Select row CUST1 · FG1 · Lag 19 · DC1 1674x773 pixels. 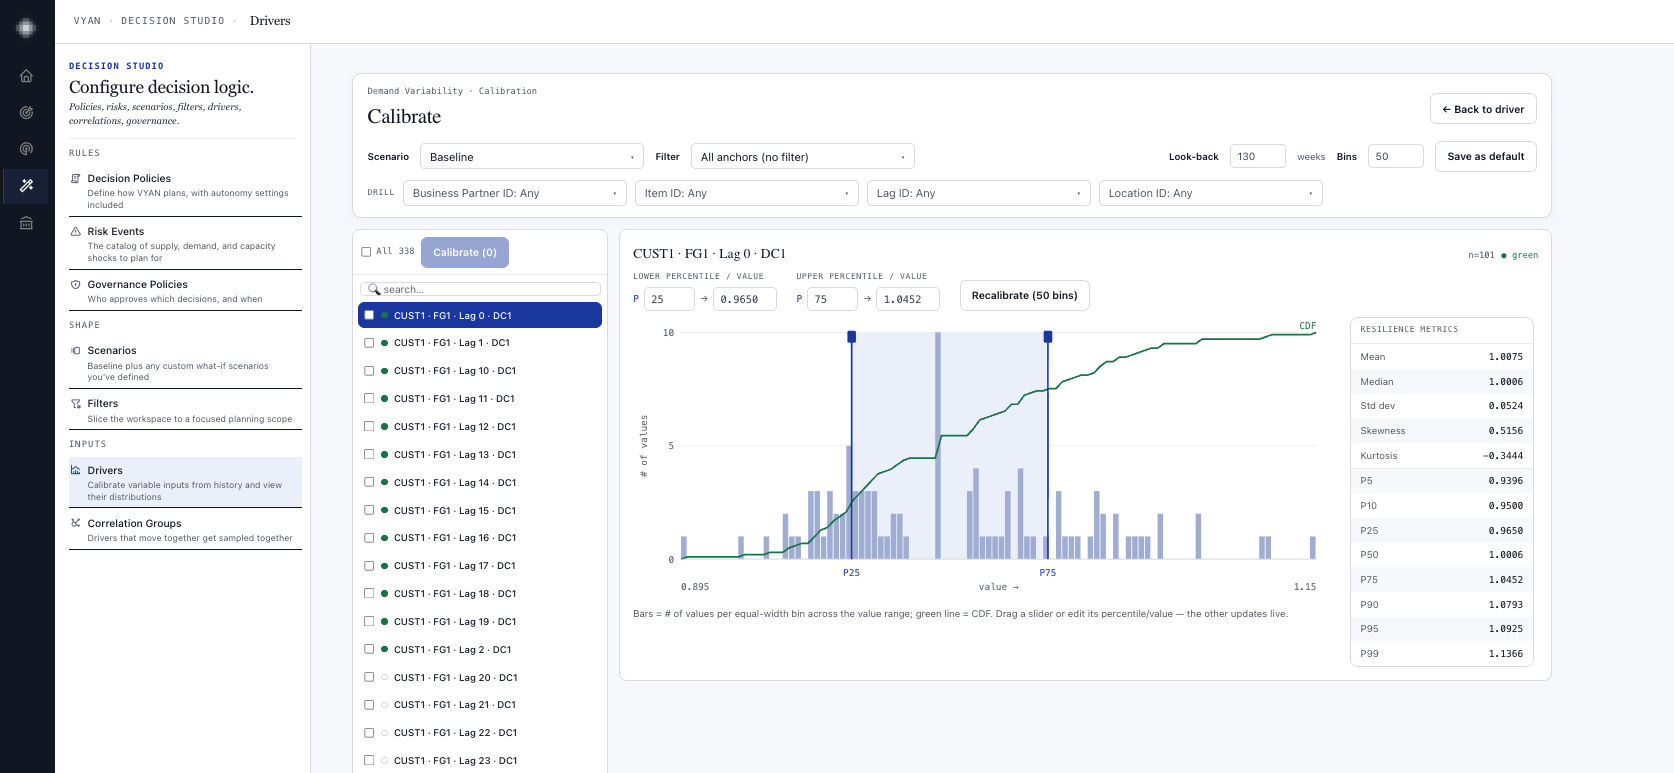(480, 621)
